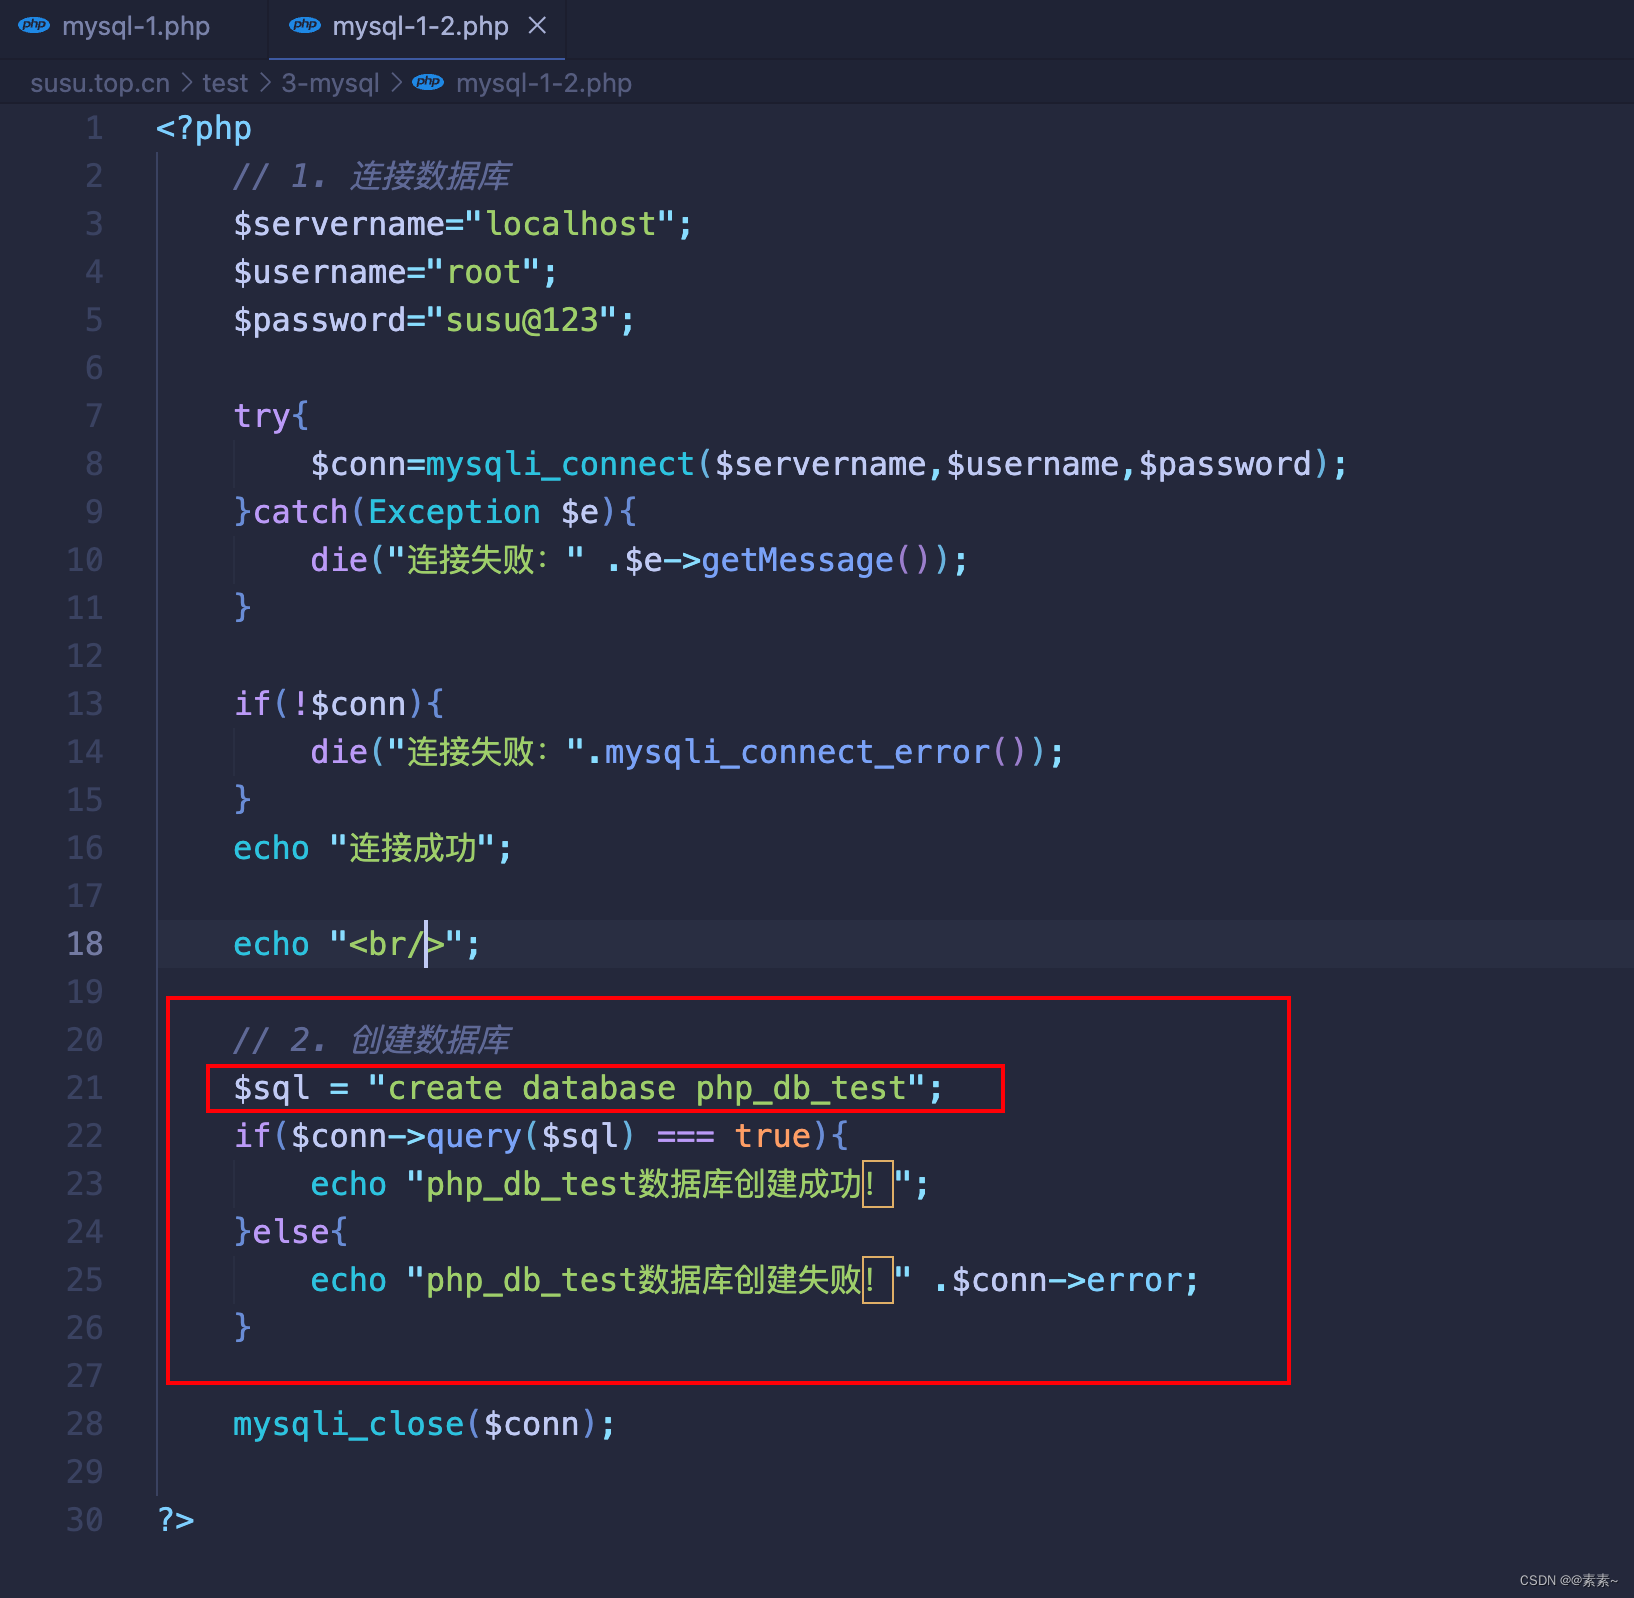Click the string "susu@123"
Viewport: 1634px width, 1598px height.
(522, 320)
